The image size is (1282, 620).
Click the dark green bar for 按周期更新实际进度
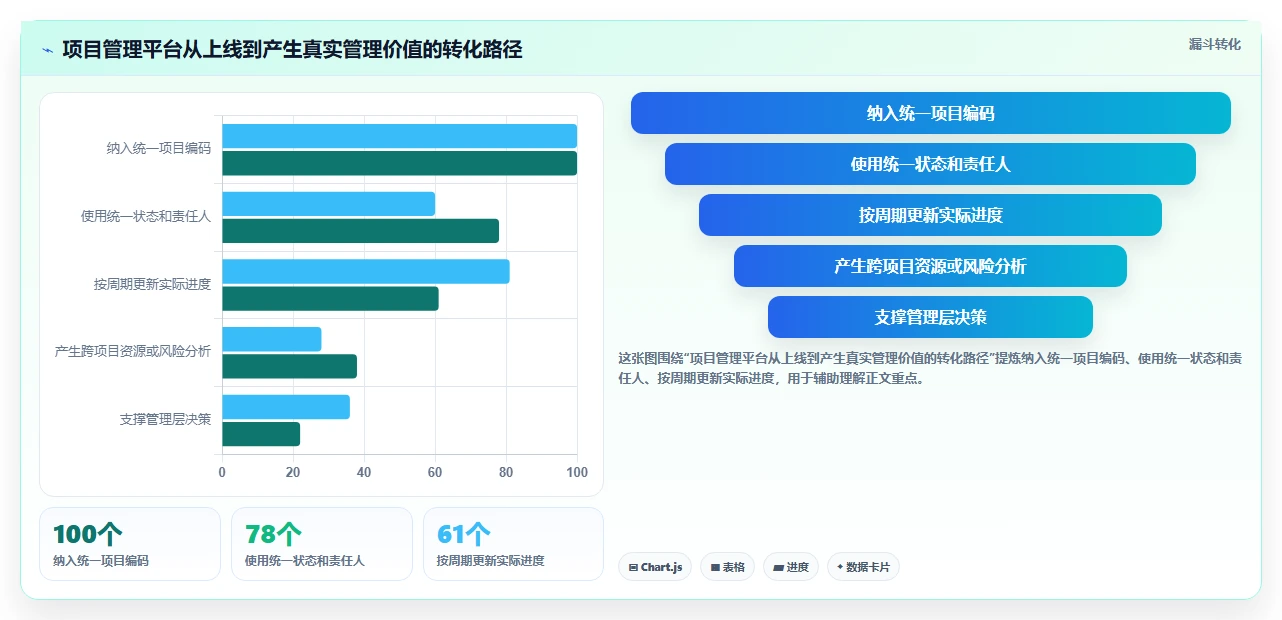click(x=330, y=299)
